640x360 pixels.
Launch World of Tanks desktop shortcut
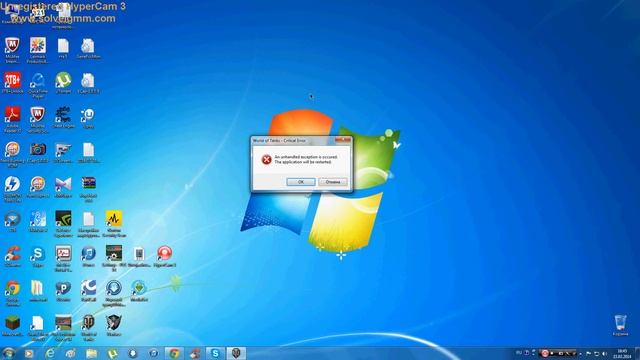88,327
